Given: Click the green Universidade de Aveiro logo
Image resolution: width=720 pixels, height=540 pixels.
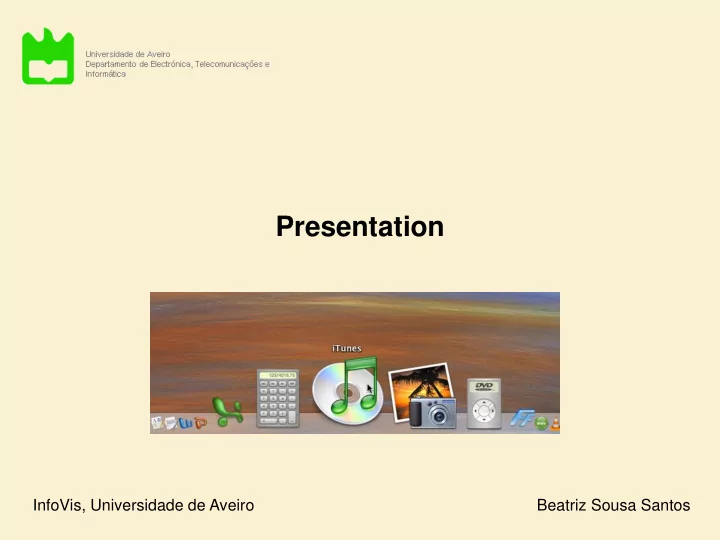Looking at the screenshot, I should click(x=48, y=56).
